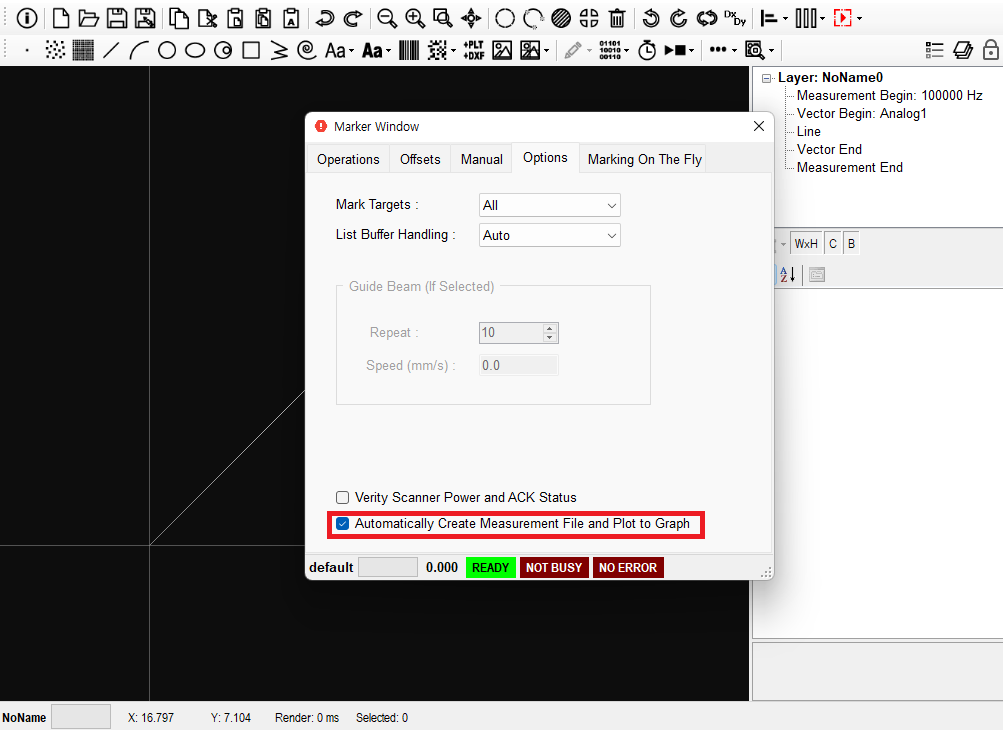The image size is (1003, 730).
Task: Click the C button in properties
Action: (833, 244)
